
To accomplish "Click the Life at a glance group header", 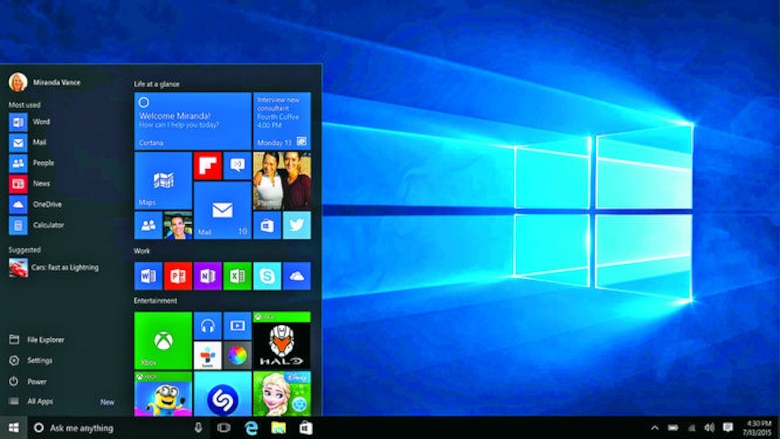I will coord(157,84).
